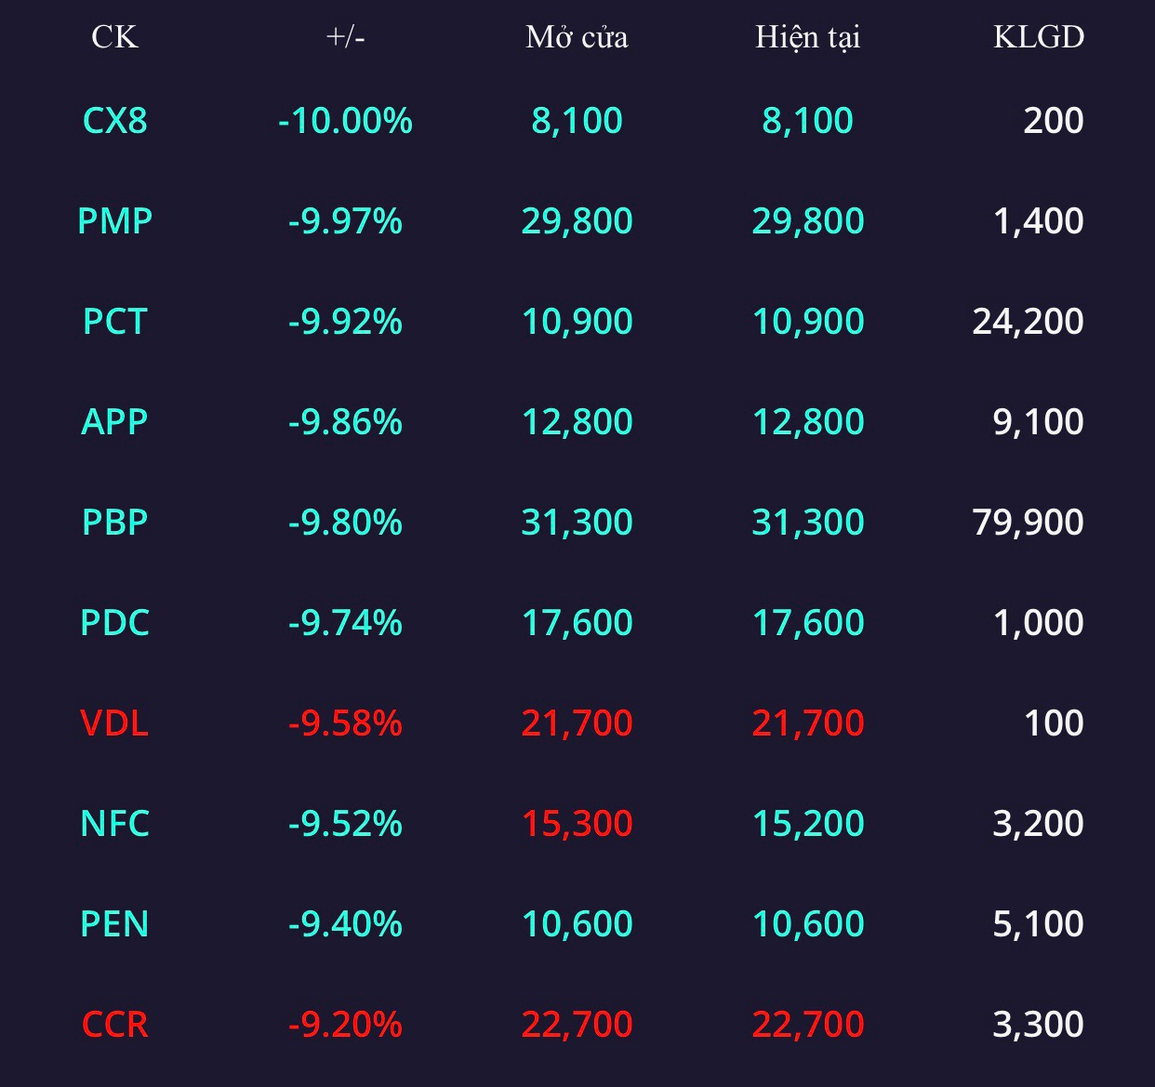Screen dimensions: 1155x1087
Task: Click the Mở cửa column header
Action: pyautogui.click(x=577, y=37)
